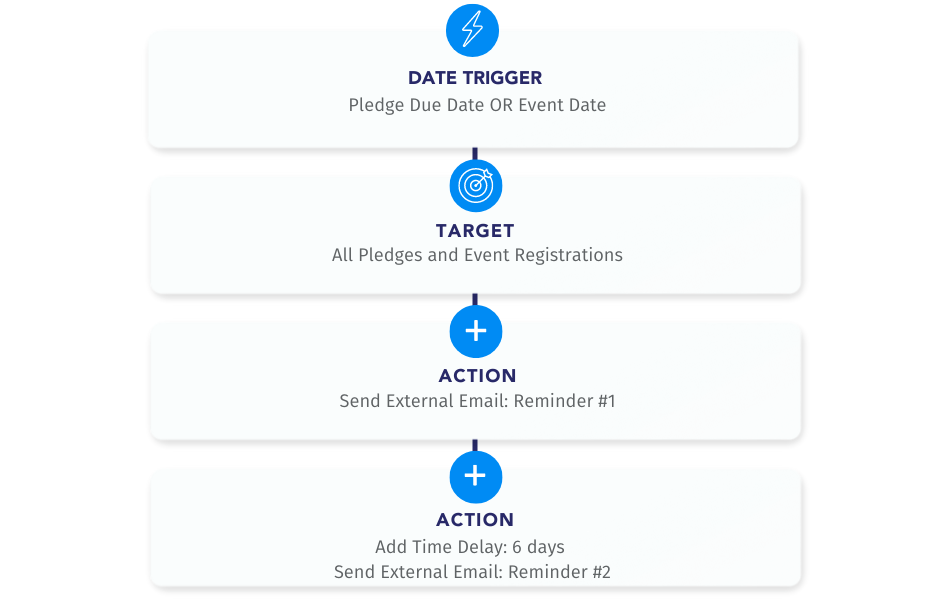Click the second ACTION heading
Screen dimensions: 950x600
tap(475, 520)
